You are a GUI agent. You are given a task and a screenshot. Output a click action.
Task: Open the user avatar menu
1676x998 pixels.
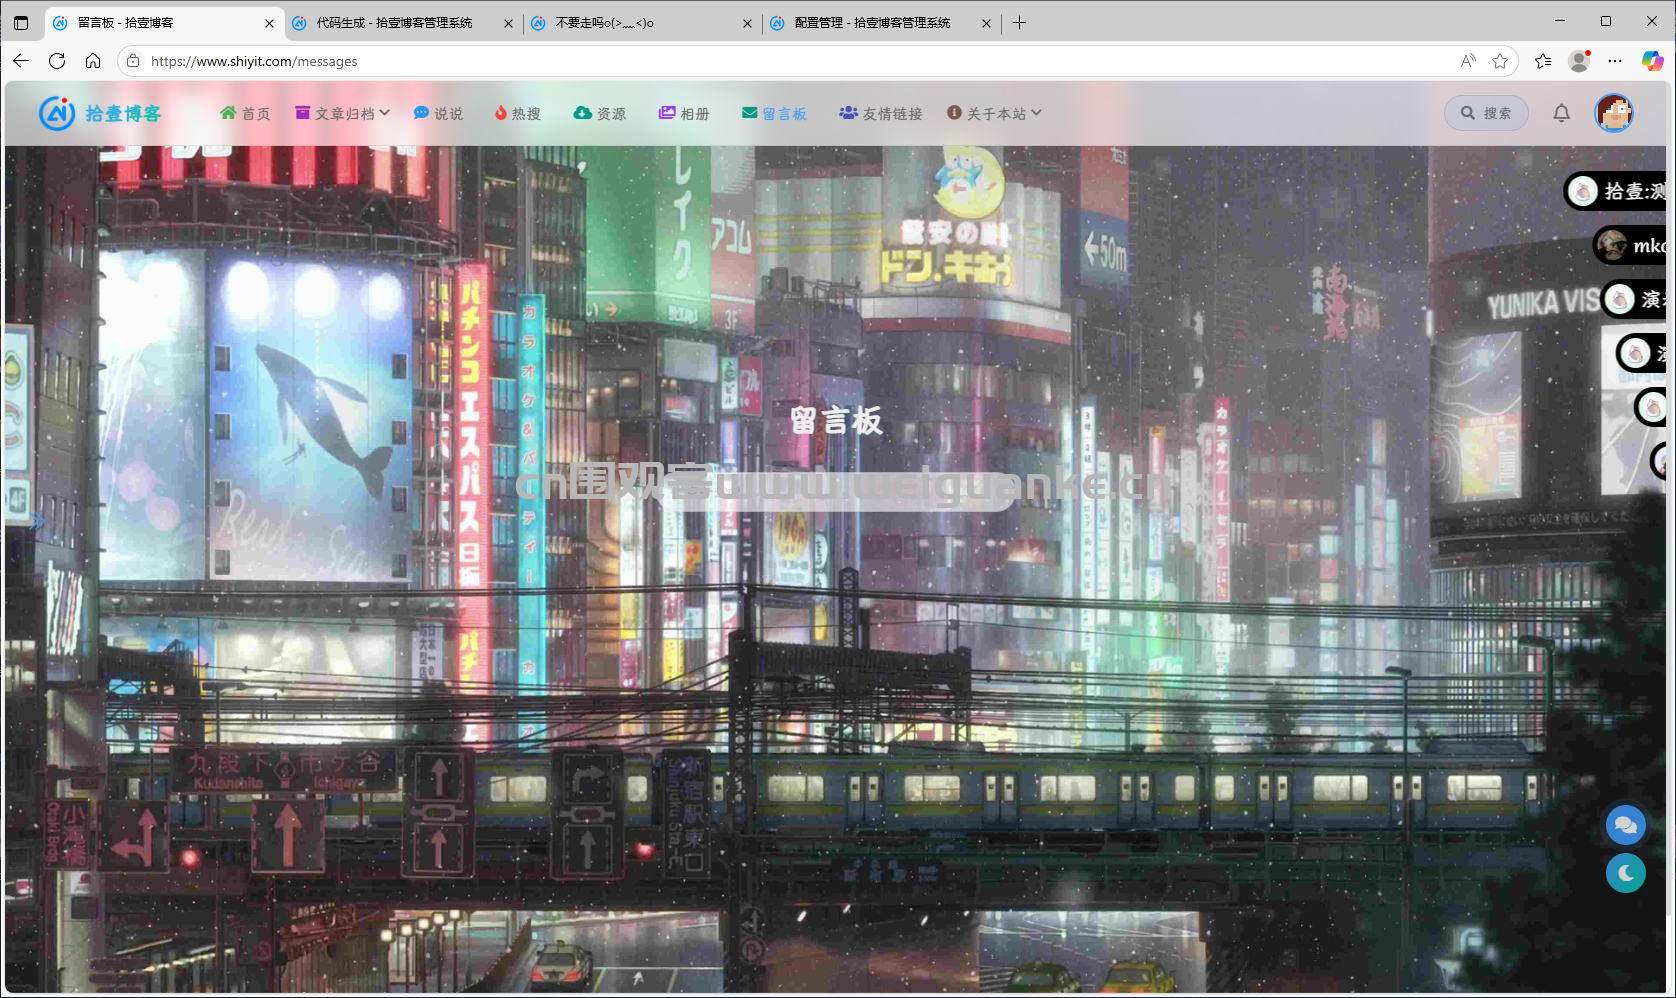[x=1614, y=113]
